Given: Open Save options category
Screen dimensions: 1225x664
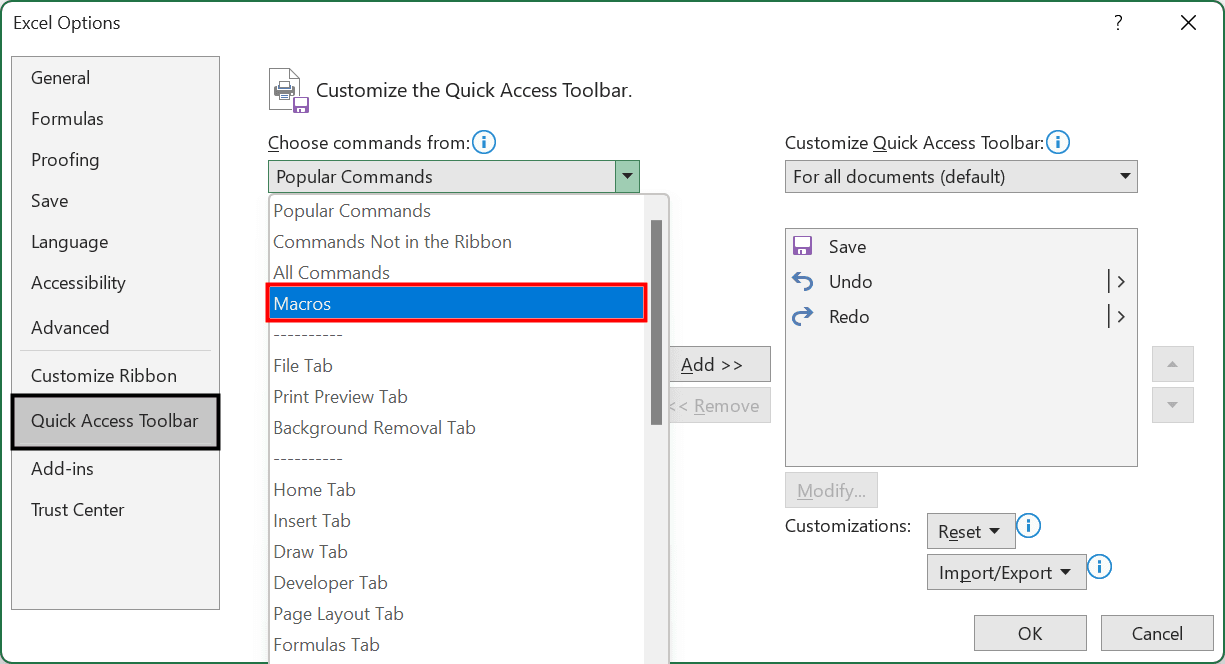Looking at the screenshot, I should click(115, 200).
